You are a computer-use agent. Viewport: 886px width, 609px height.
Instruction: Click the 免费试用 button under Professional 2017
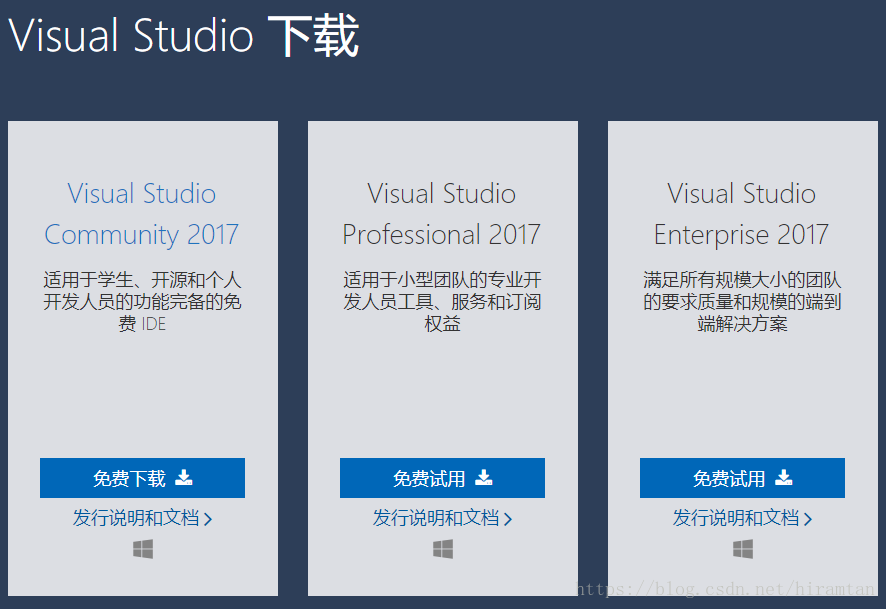point(442,478)
